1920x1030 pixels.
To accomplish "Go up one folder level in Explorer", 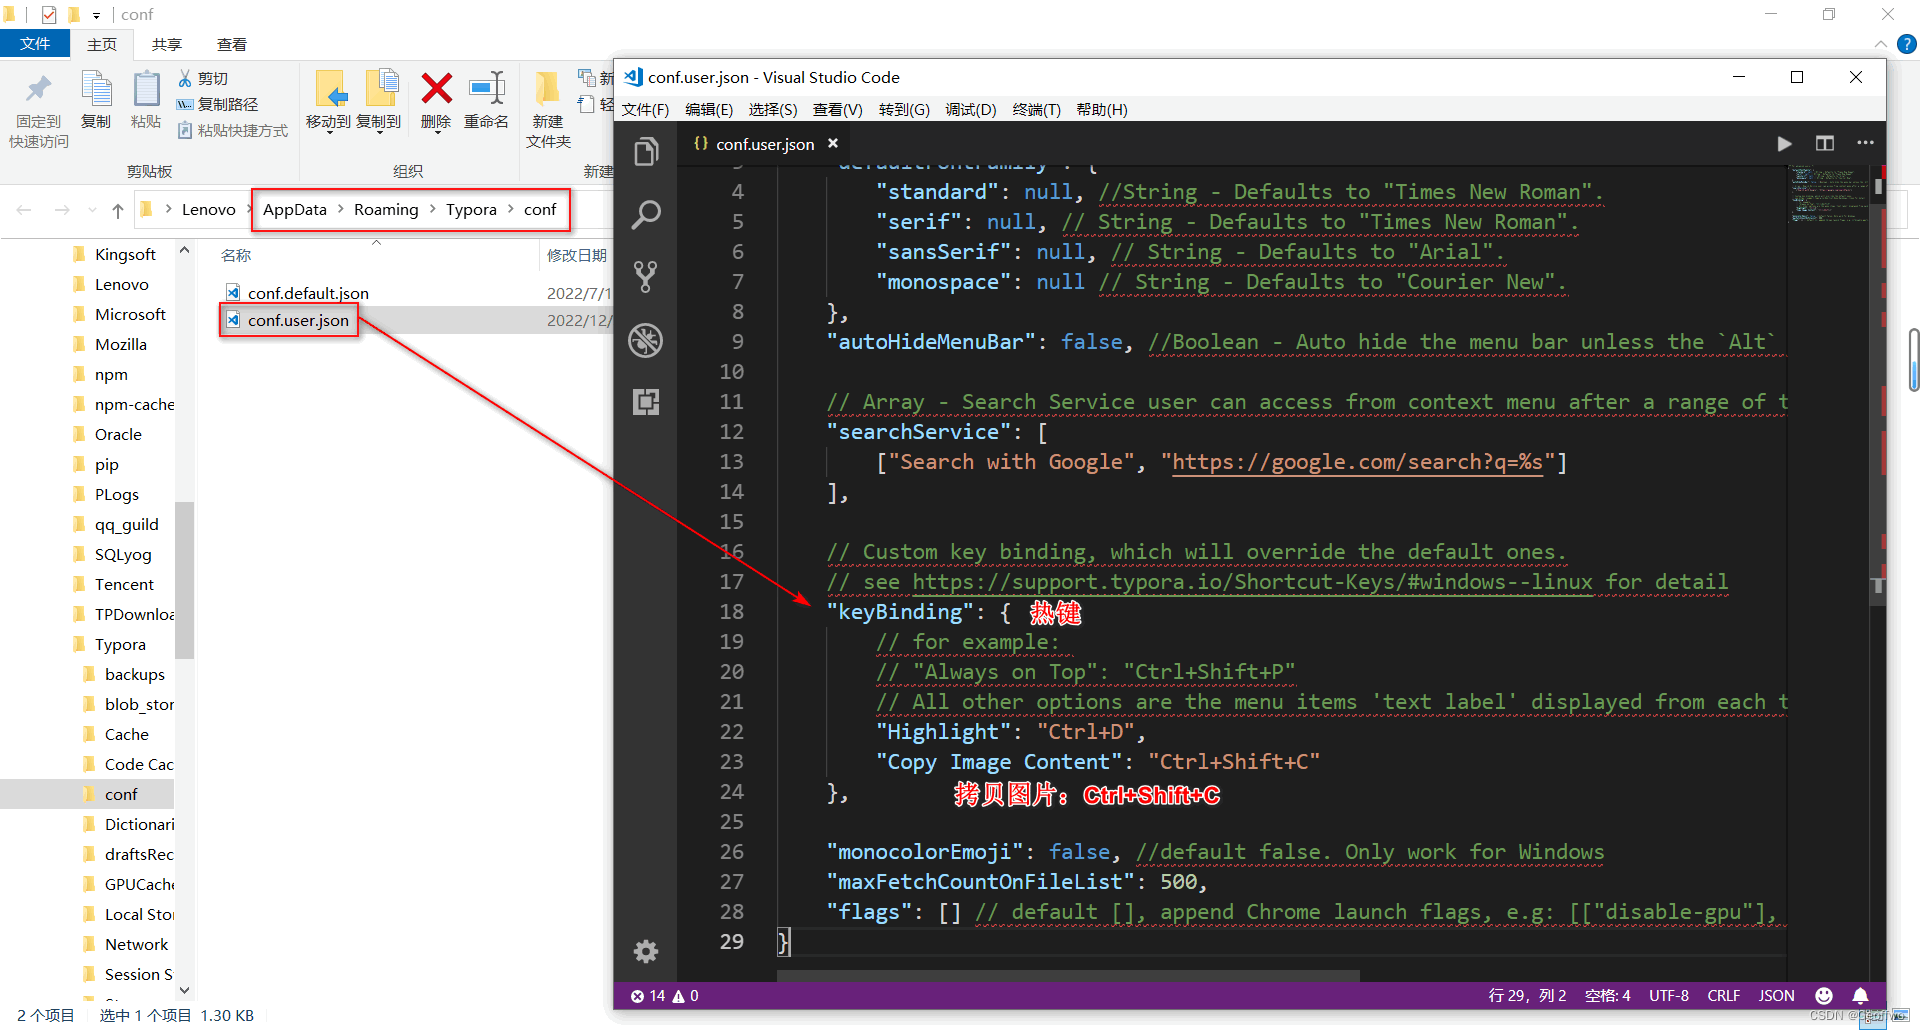I will pos(118,210).
